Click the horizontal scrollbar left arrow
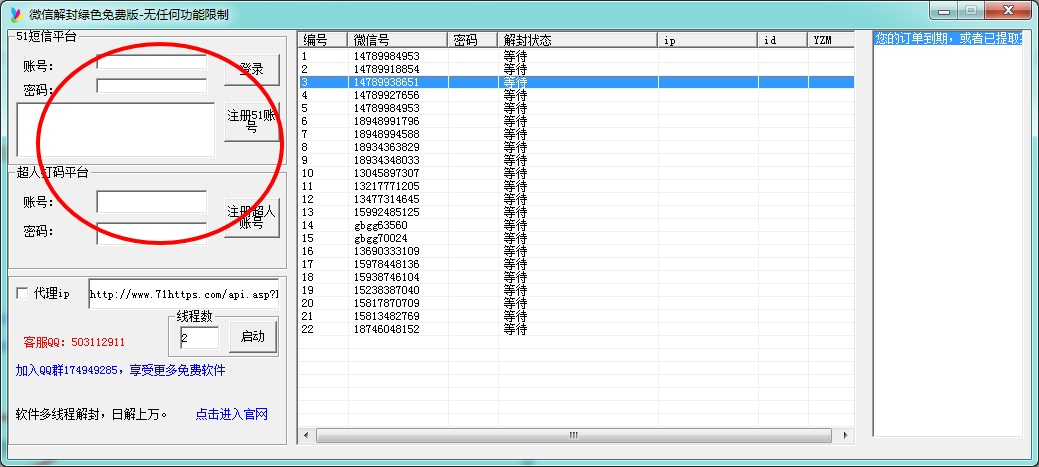 click(306, 435)
